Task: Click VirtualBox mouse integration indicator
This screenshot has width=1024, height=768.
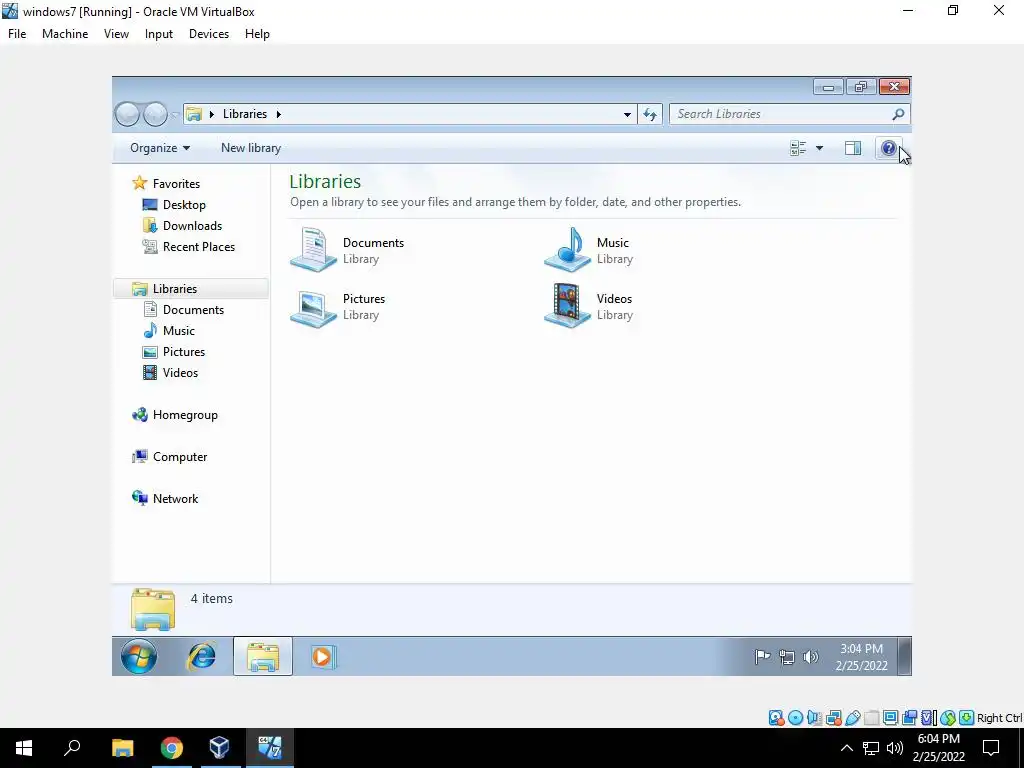Action: click(948, 718)
